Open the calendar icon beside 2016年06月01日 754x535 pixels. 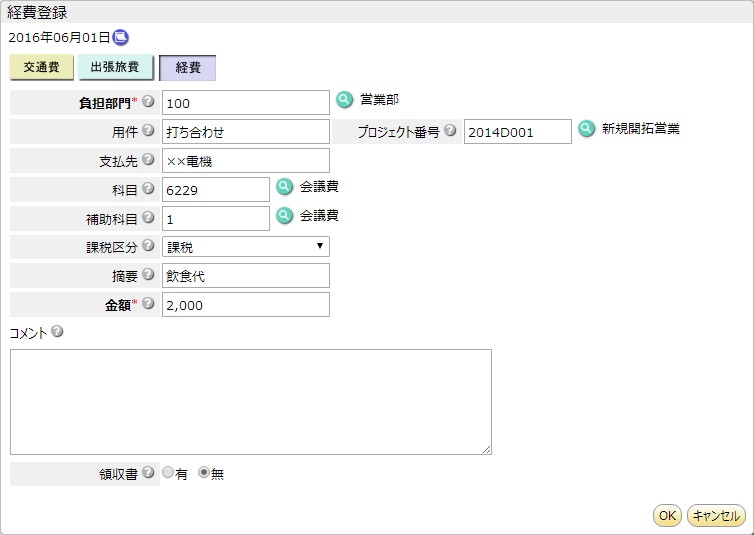click(x=120, y=37)
